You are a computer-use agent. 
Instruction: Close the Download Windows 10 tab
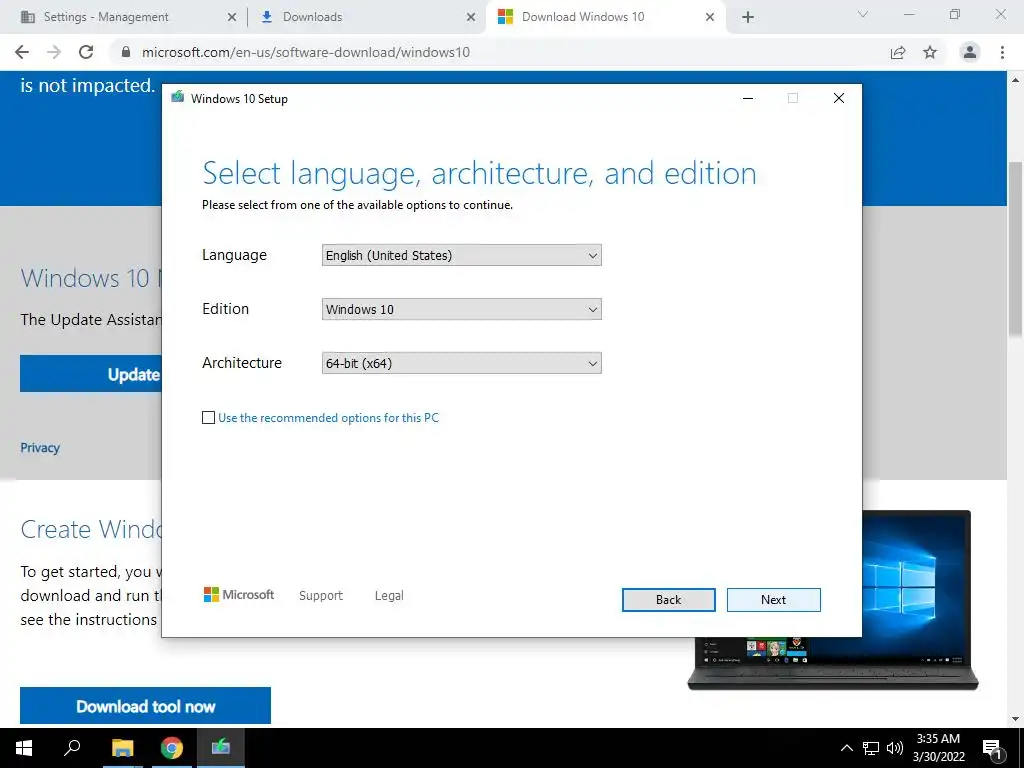710,17
